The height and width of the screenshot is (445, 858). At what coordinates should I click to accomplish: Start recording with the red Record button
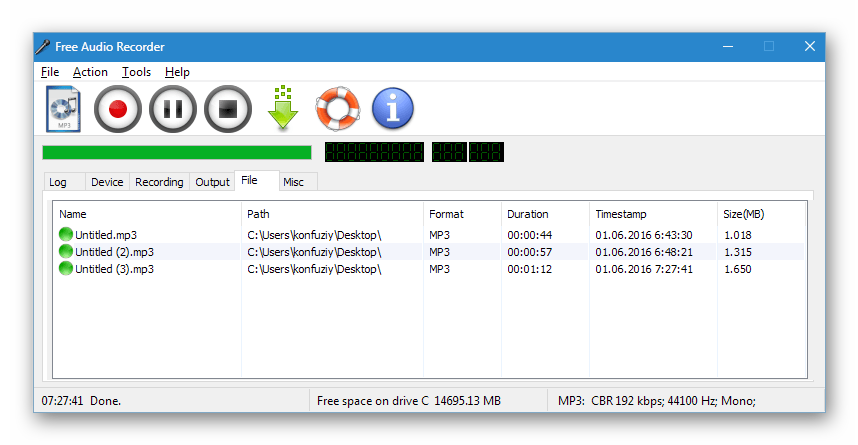(x=118, y=109)
